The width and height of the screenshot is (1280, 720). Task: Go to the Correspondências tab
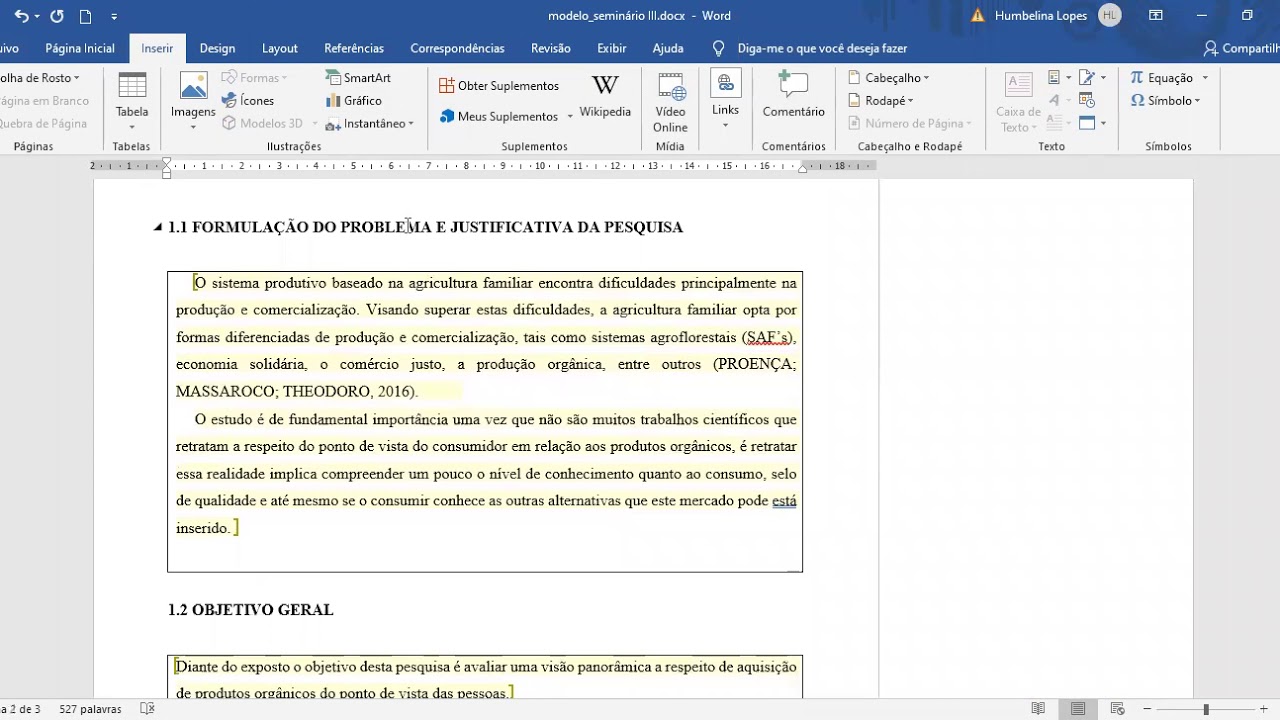point(457,48)
